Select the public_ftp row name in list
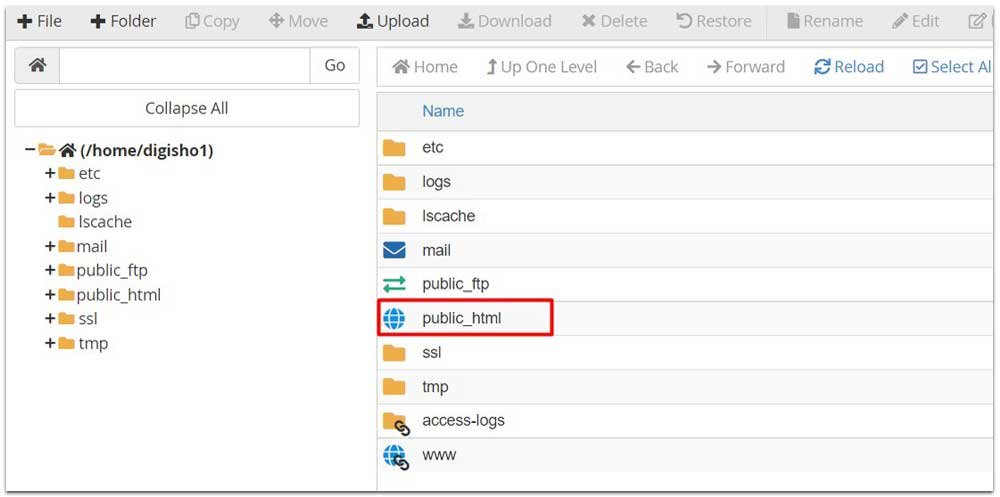Viewport: 1000px width, 497px height. click(455, 284)
